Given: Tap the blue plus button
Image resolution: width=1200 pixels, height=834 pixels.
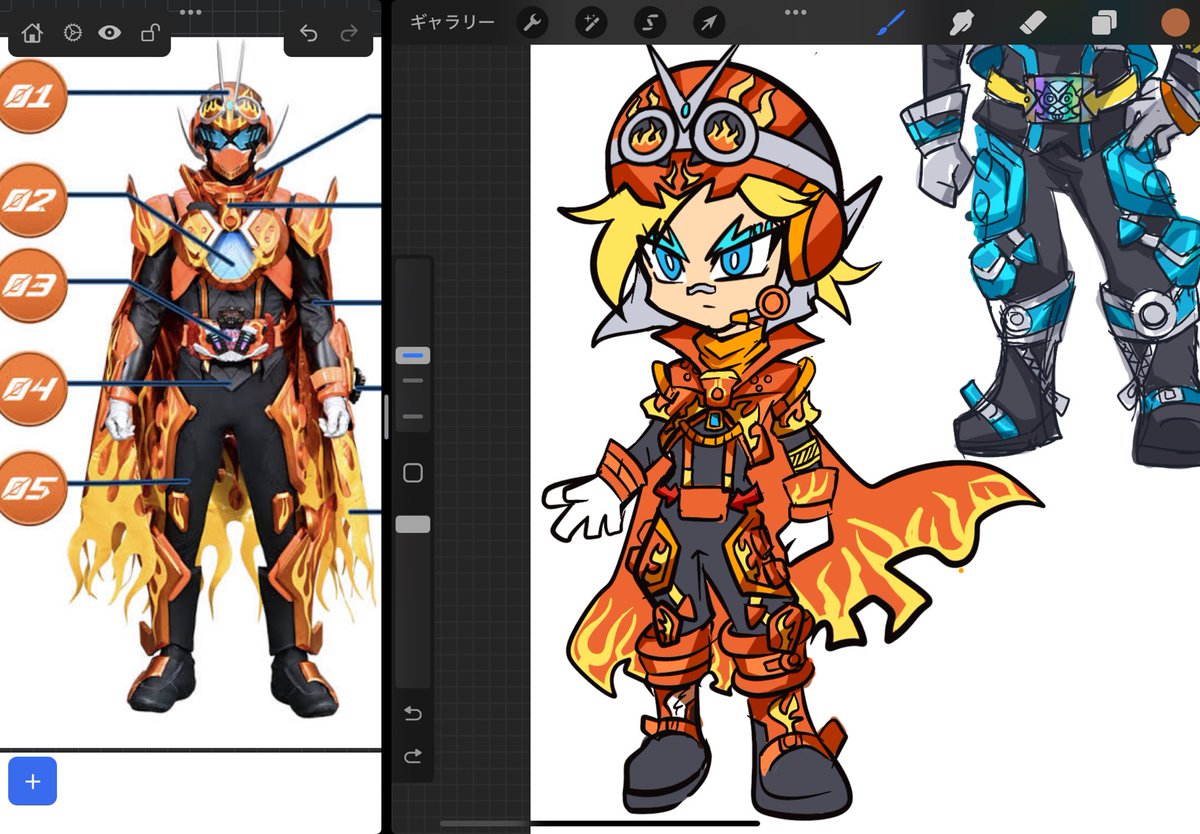Looking at the screenshot, I should coord(32,781).
